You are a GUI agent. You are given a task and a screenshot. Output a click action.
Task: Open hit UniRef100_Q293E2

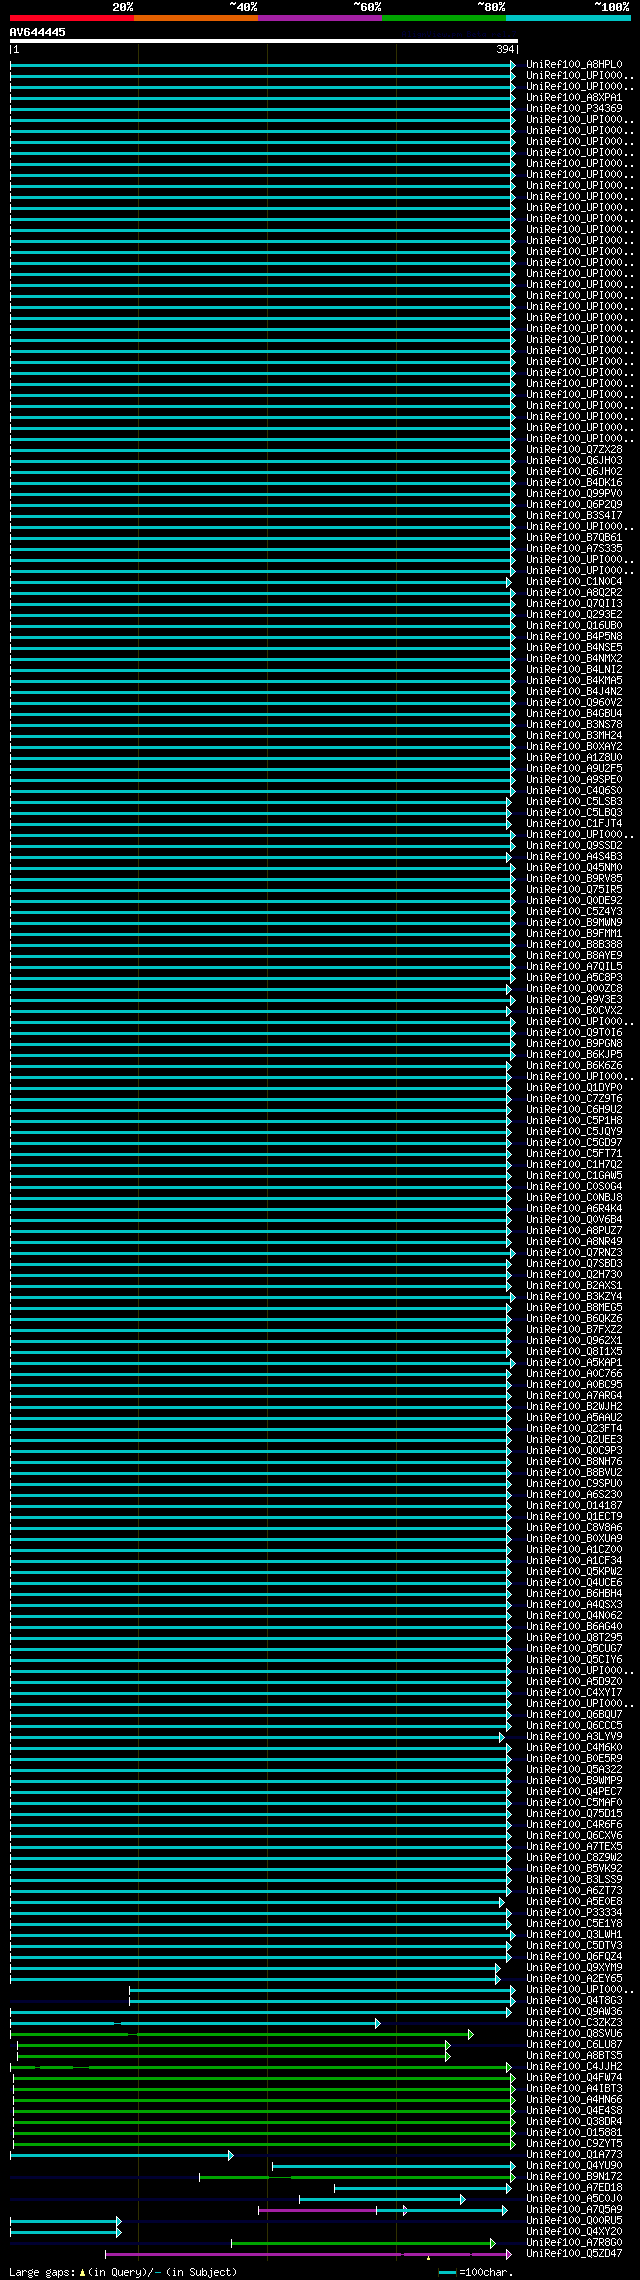coord(574,615)
